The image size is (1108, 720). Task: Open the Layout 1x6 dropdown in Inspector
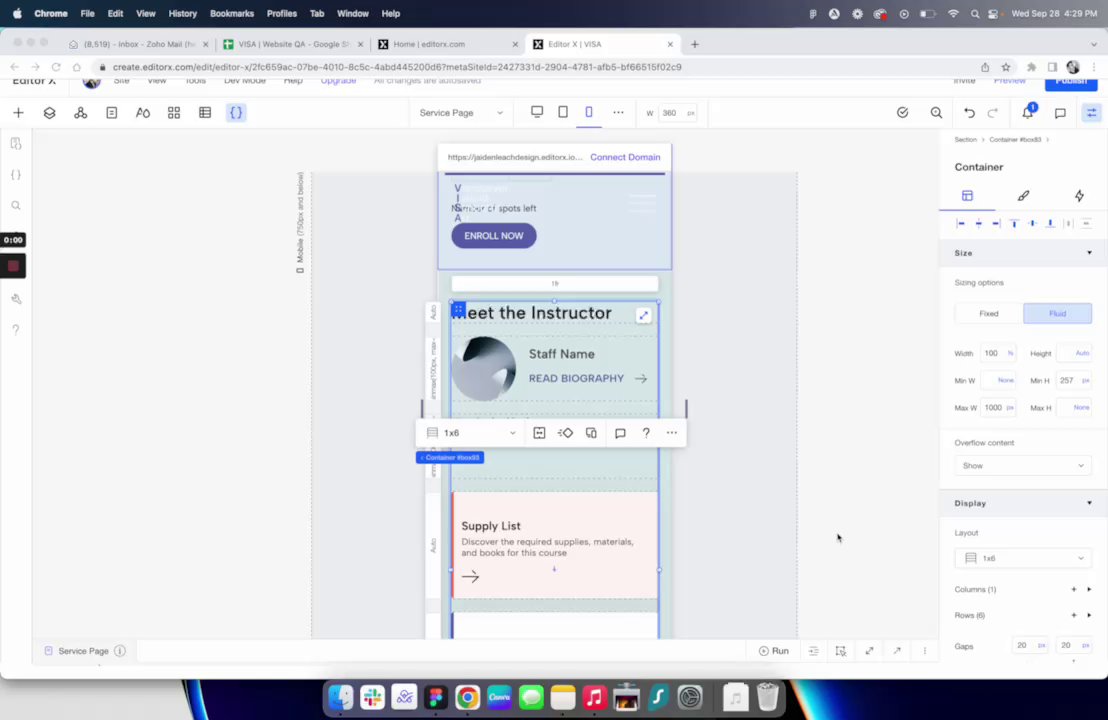pyautogui.click(x=1022, y=558)
